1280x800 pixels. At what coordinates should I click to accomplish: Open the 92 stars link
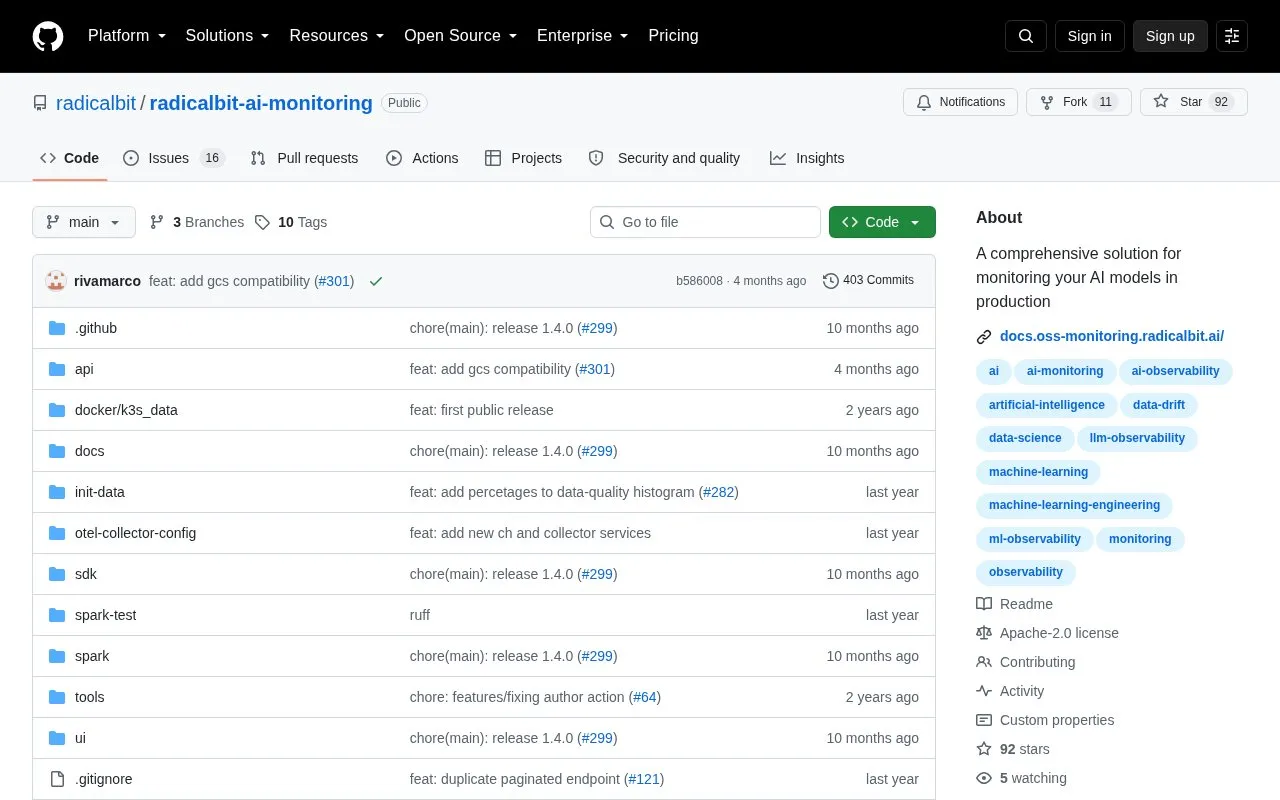1013,749
